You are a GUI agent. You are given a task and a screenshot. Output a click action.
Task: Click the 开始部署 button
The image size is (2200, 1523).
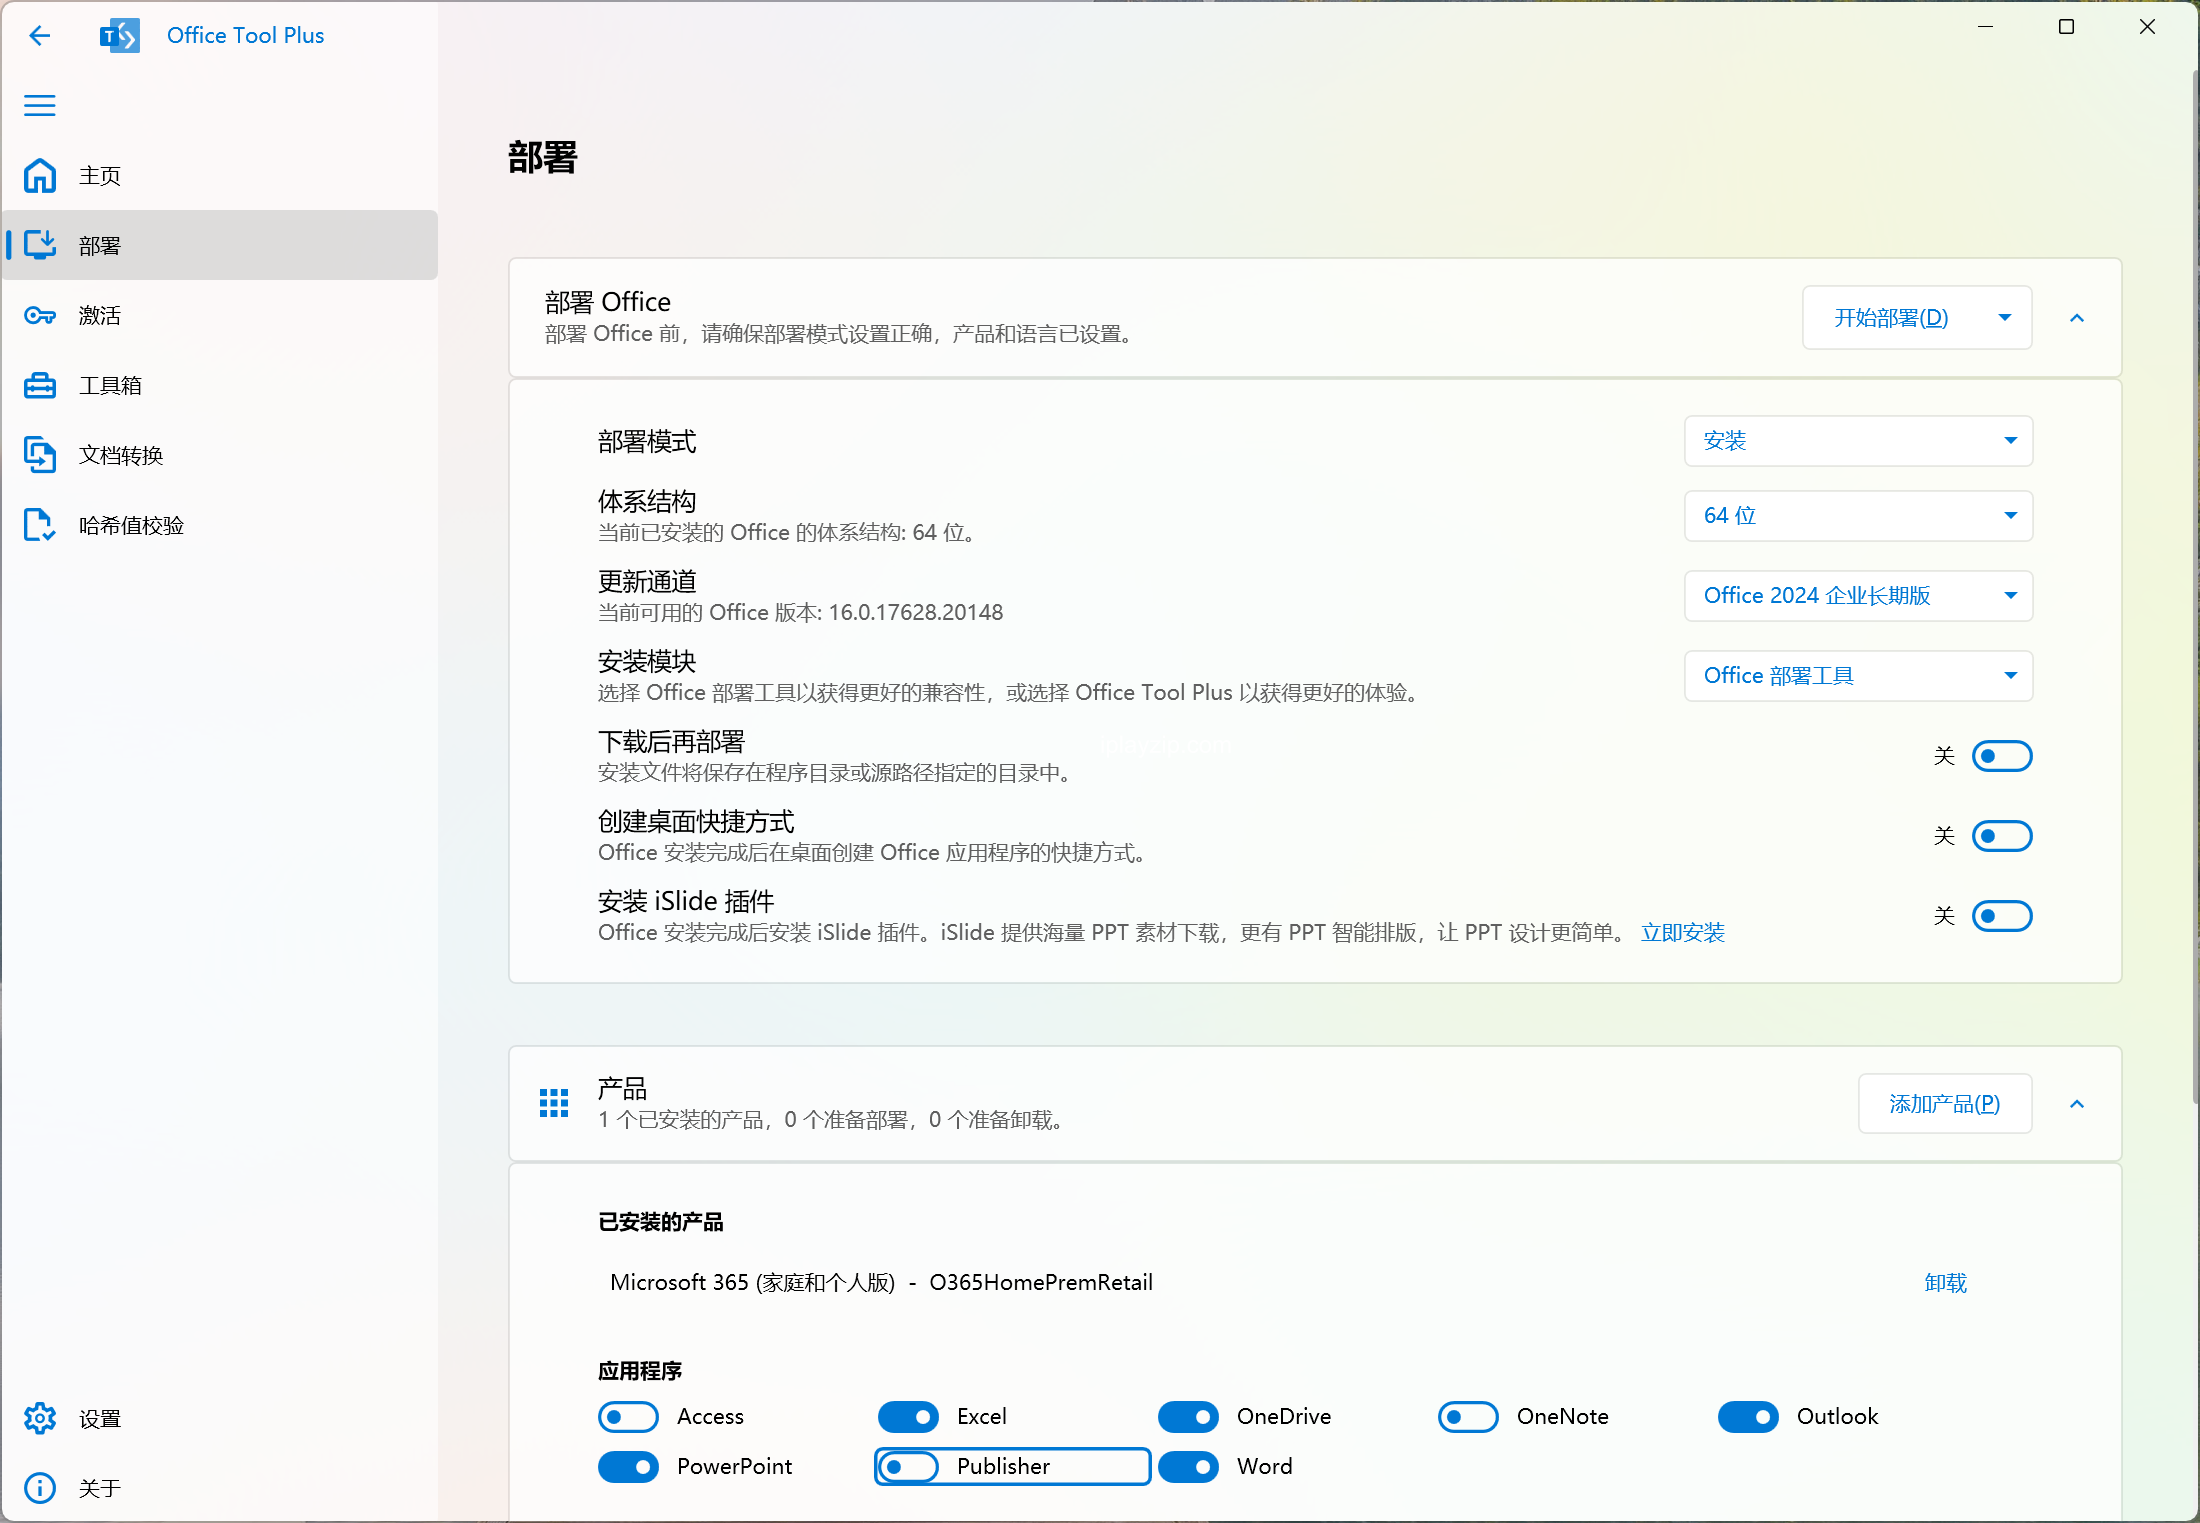(1887, 318)
